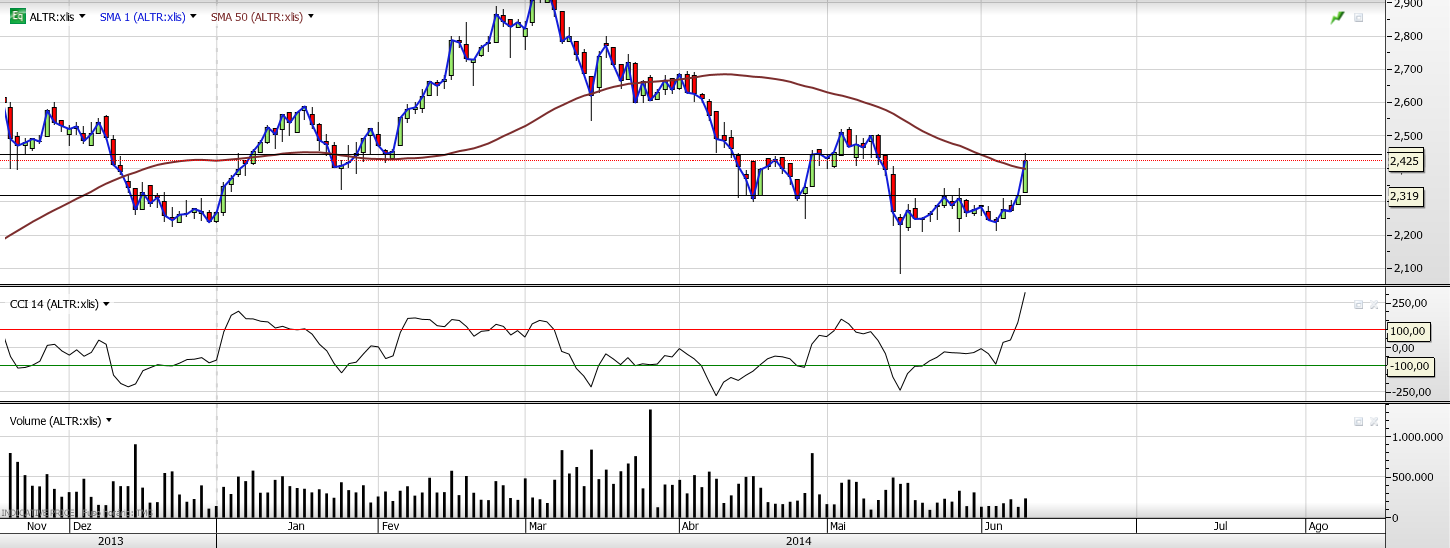Click the Mar label on time axis
Viewport: 1450px width, 548px height.
tap(538, 525)
